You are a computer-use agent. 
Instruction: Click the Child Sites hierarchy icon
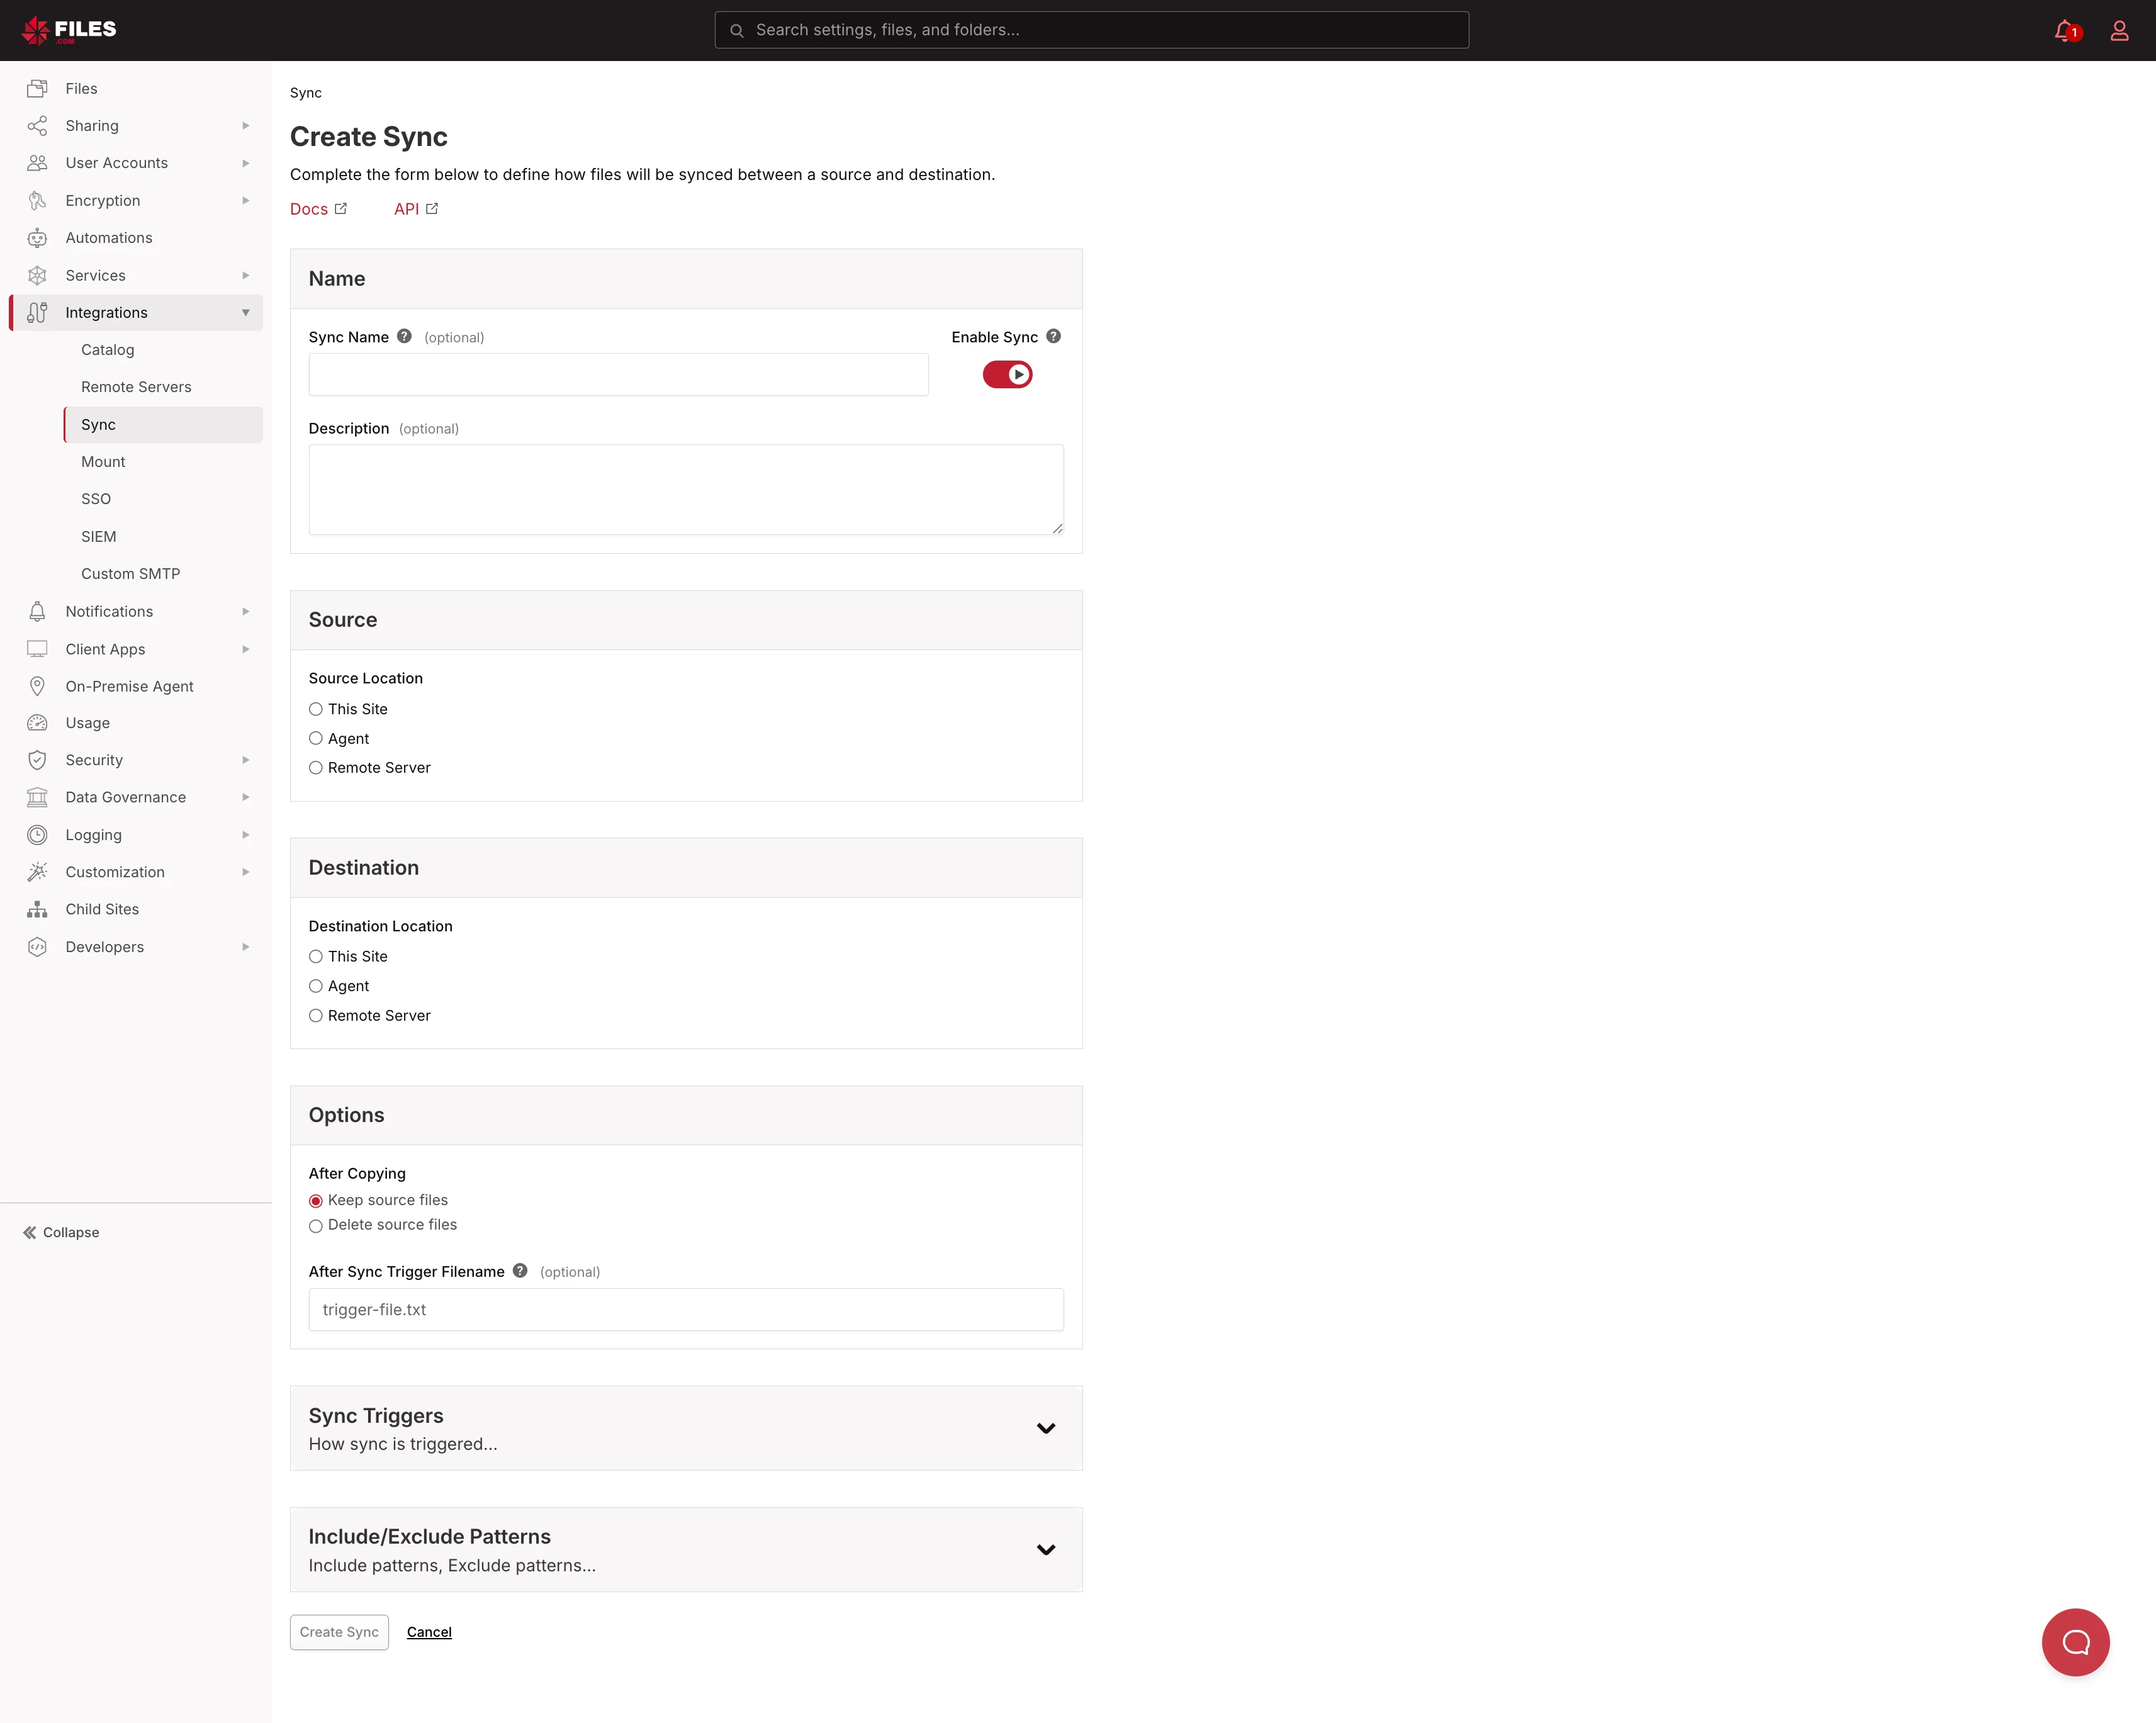(37, 909)
